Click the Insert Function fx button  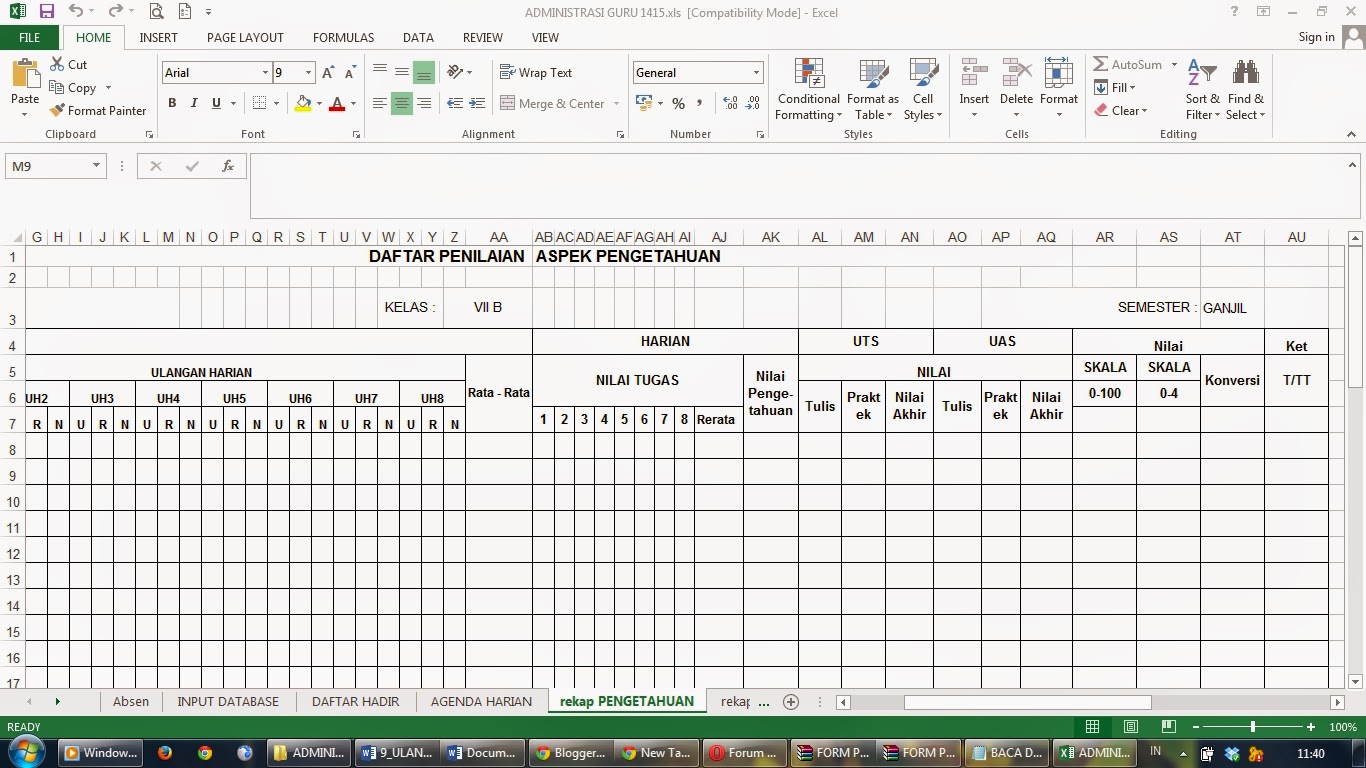[228, 166]
